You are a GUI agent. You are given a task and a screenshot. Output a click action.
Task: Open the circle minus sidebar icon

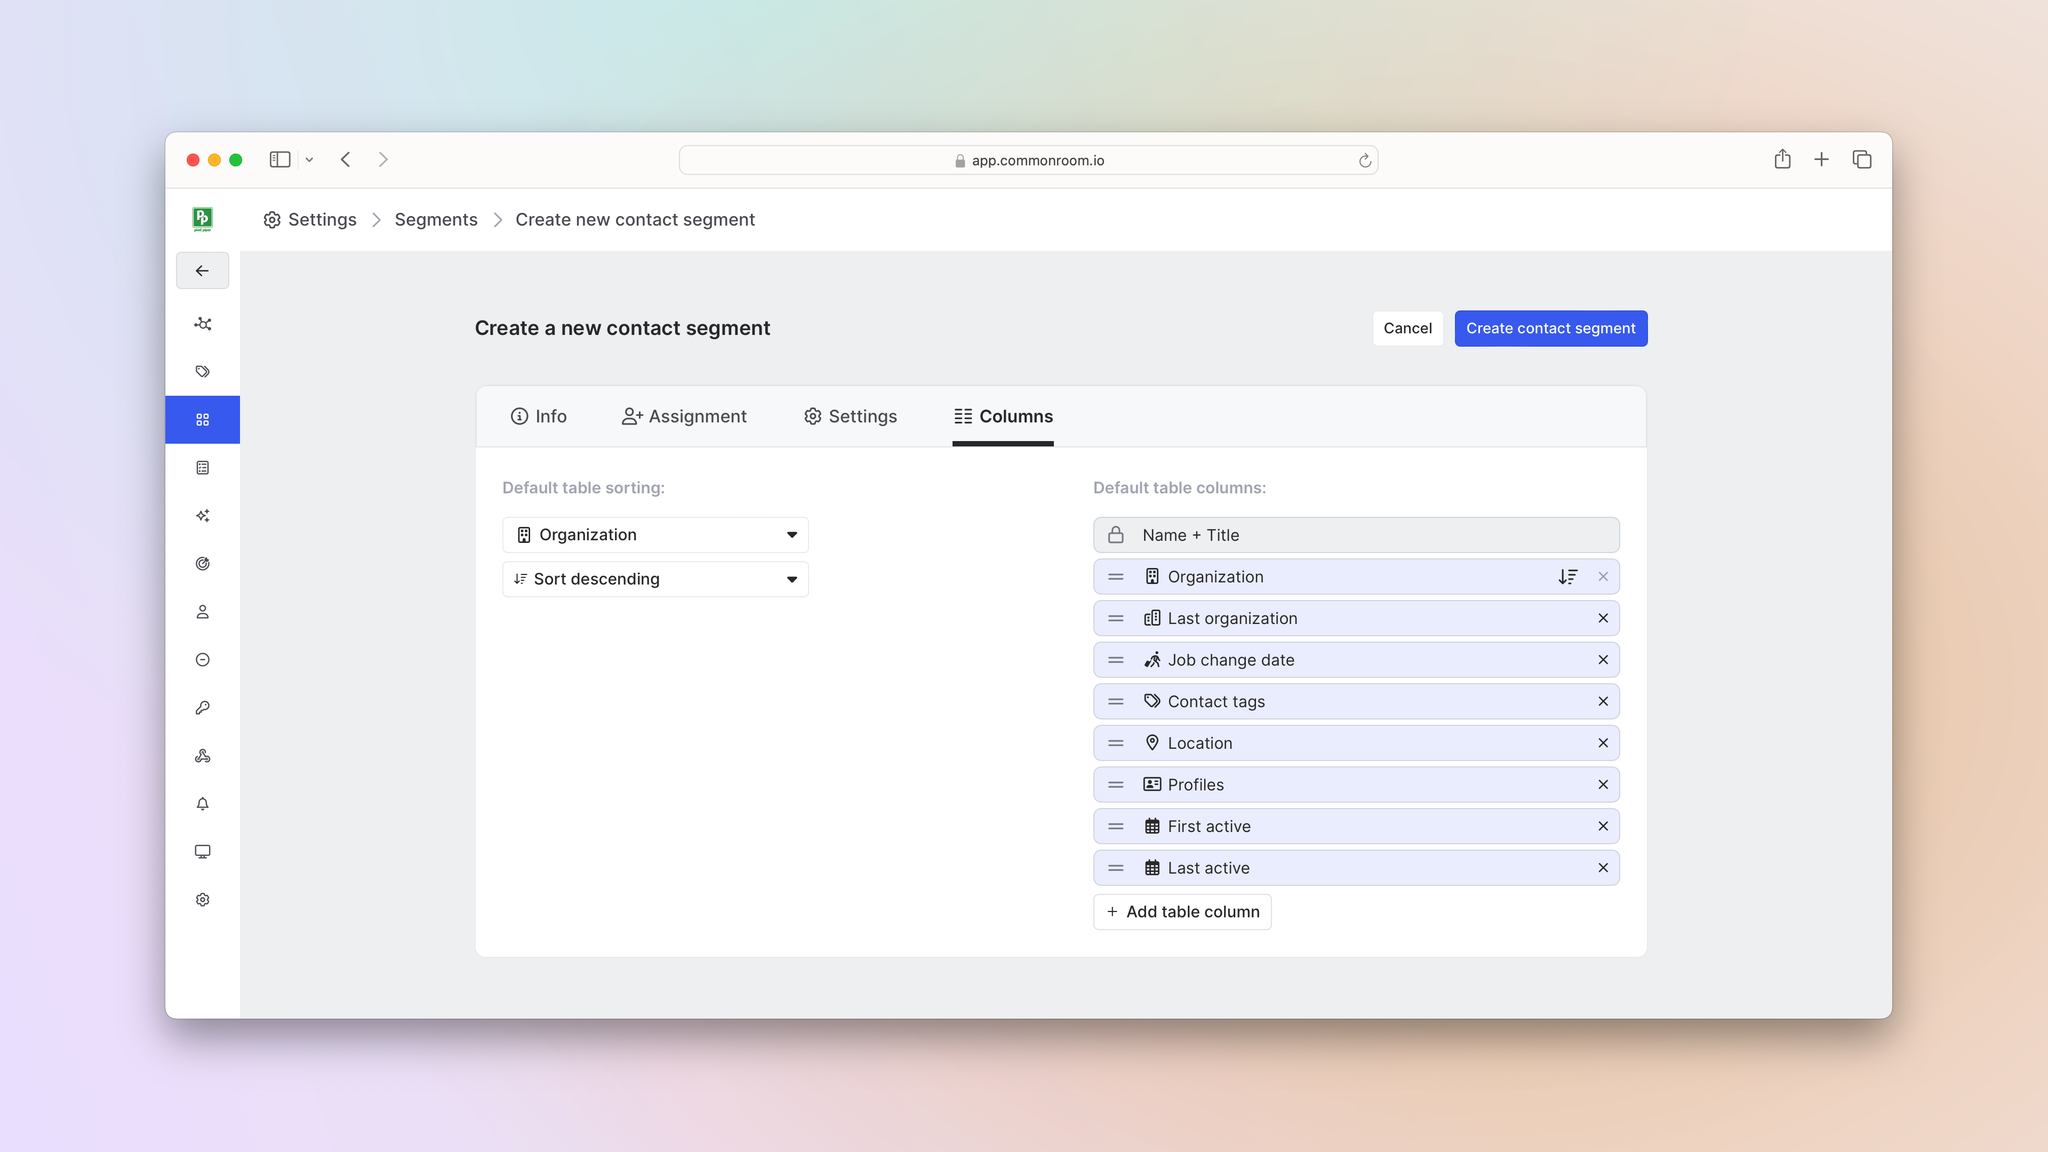click(x=202, y=660)
